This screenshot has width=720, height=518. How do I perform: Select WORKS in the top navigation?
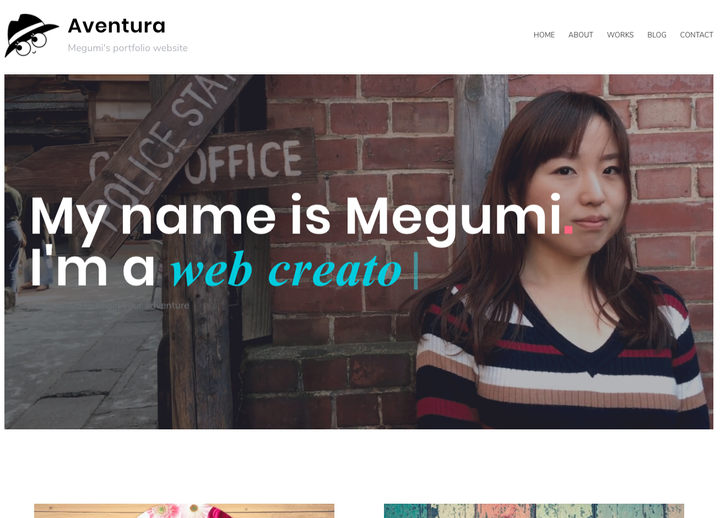[620, 35]
